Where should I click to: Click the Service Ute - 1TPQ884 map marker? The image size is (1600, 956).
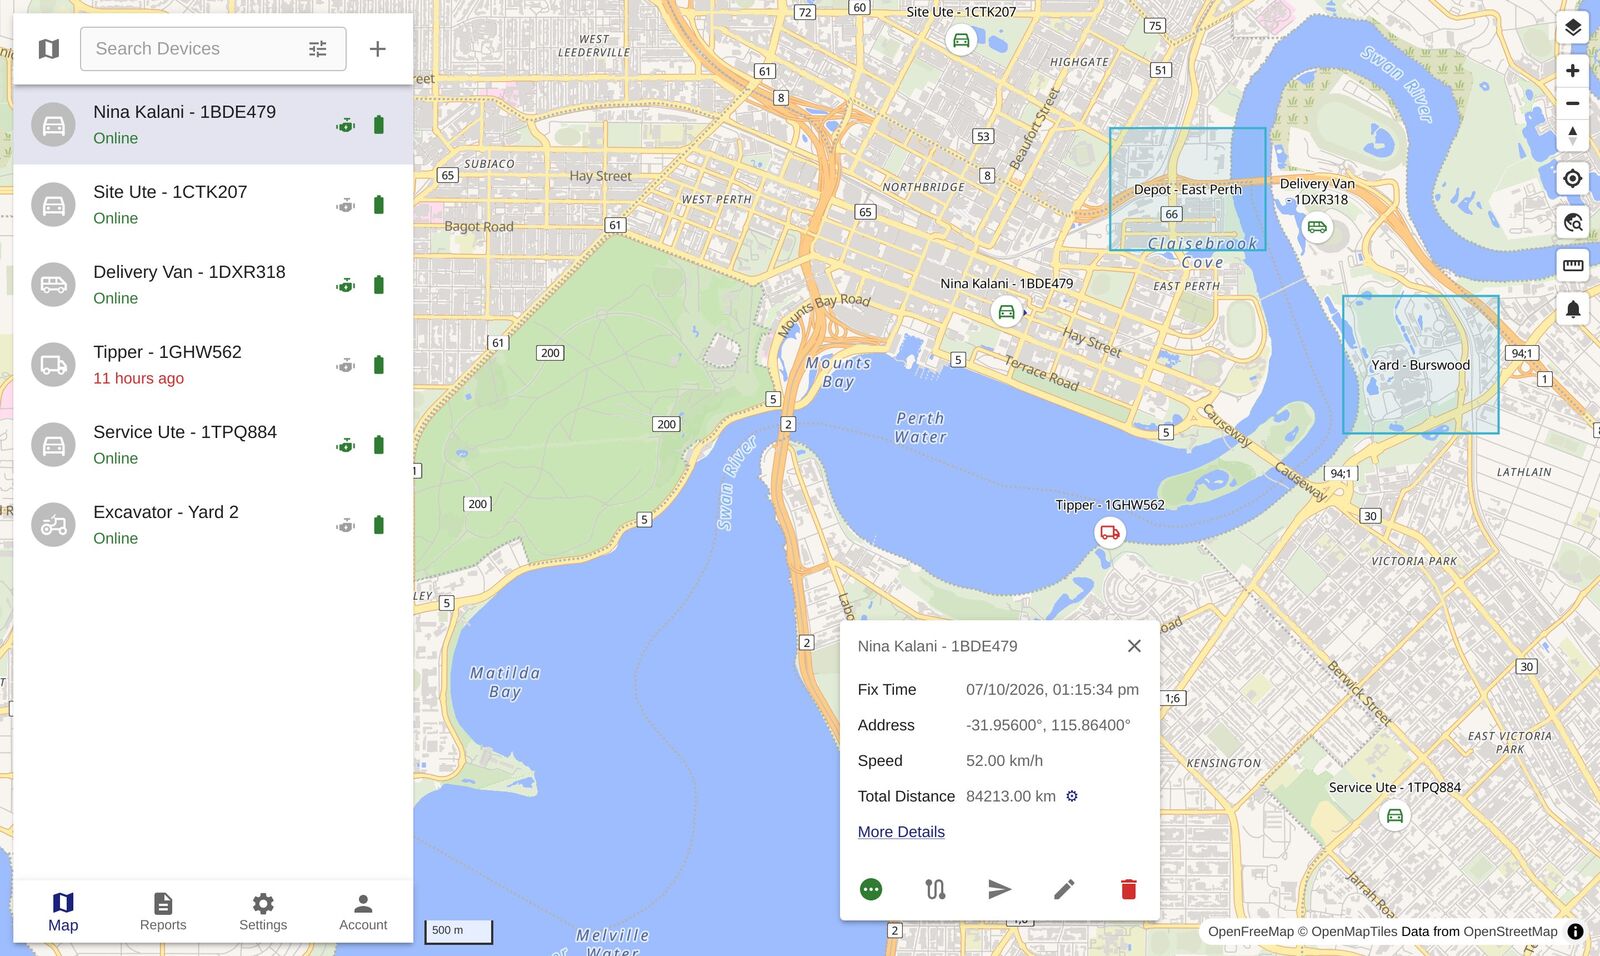[x=1395, y=816]
